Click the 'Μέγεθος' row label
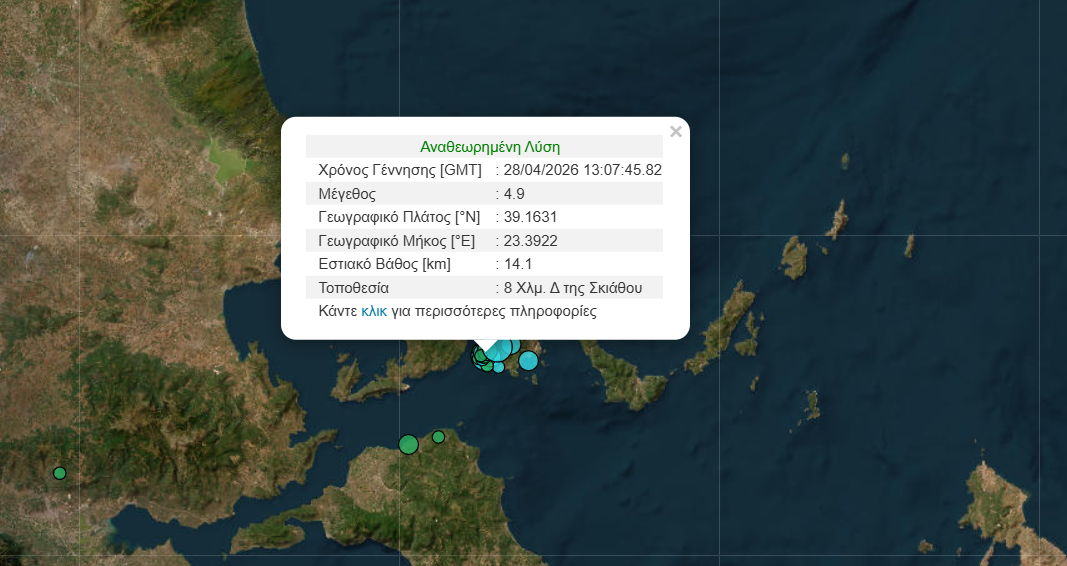This screenshot has width=1067, height=566. [346, 193]
